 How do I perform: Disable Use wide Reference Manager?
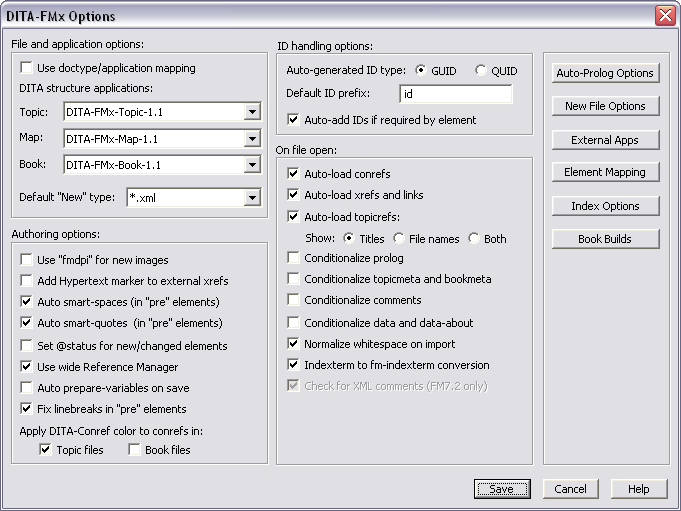pyautogui.click(x=26, y=366)
